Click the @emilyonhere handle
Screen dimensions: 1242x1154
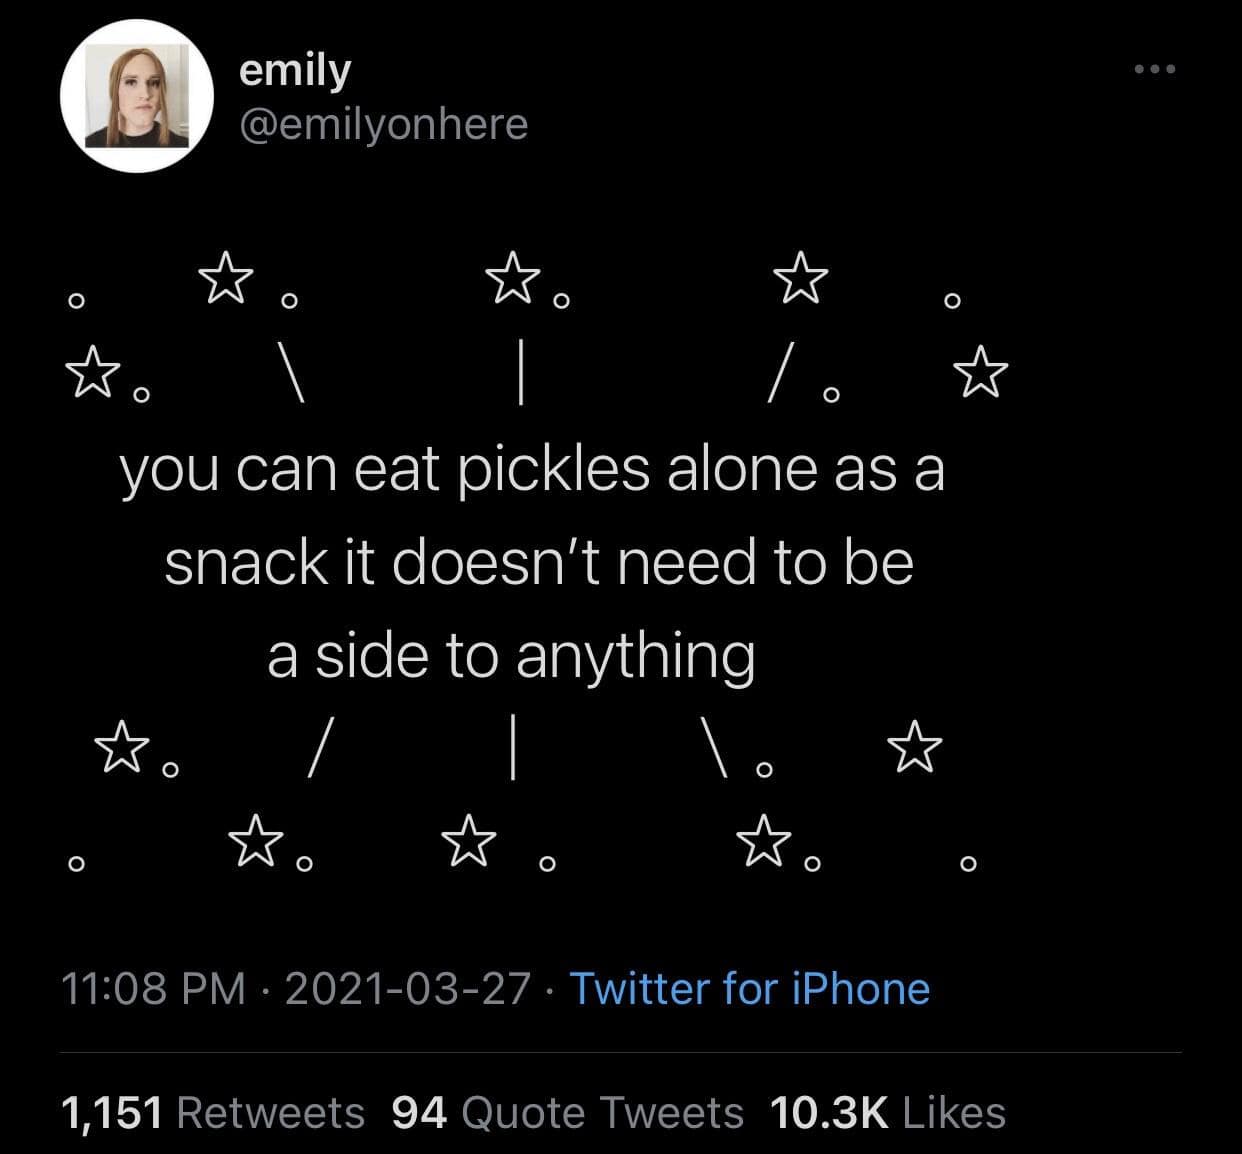383,124
